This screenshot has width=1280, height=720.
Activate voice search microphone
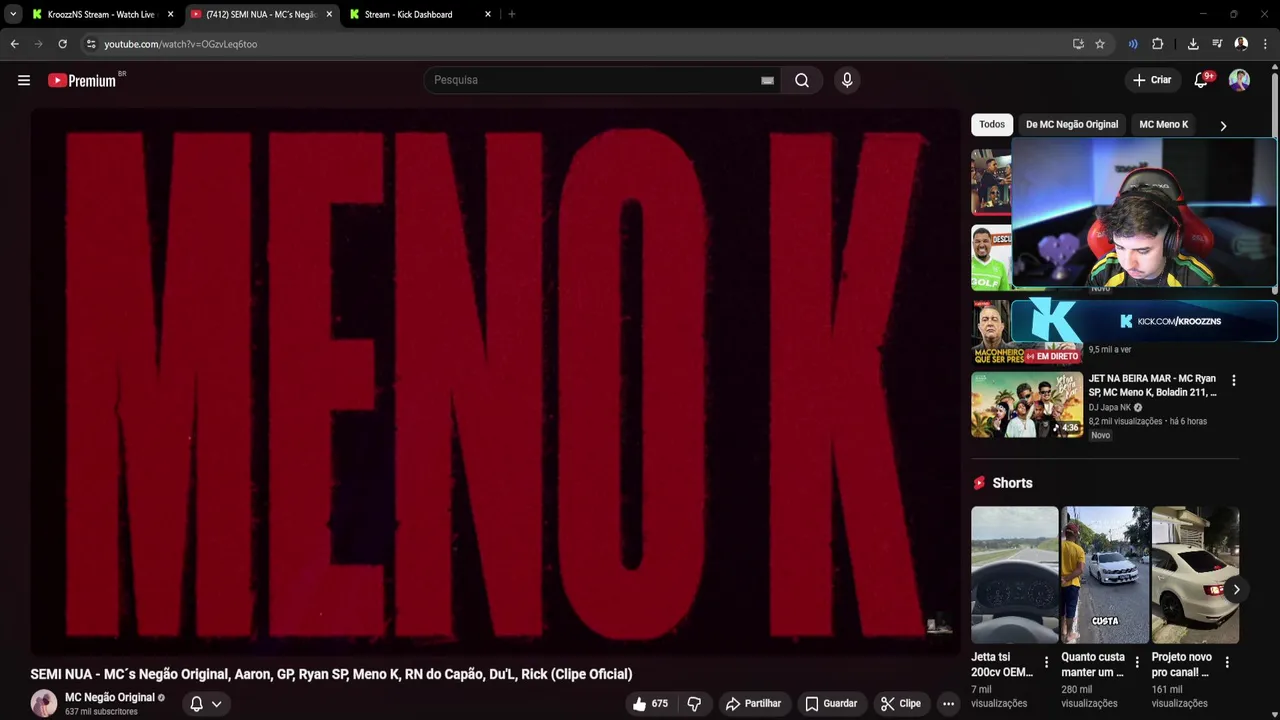pos(847,80)
